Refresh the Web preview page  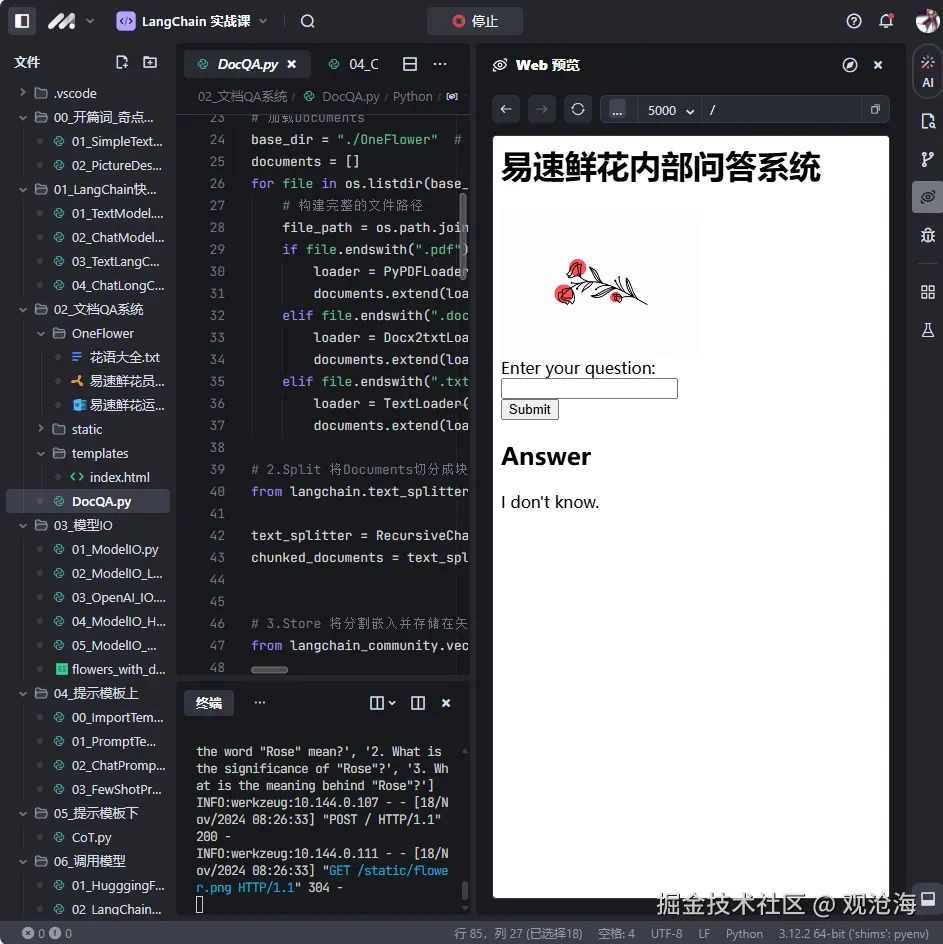point(578,110)
